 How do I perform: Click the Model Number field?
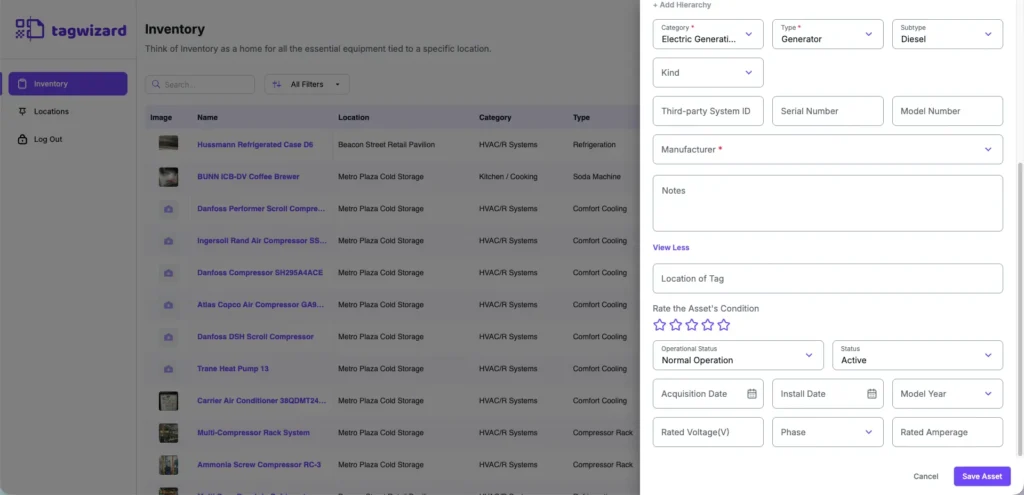pos(948,111)
